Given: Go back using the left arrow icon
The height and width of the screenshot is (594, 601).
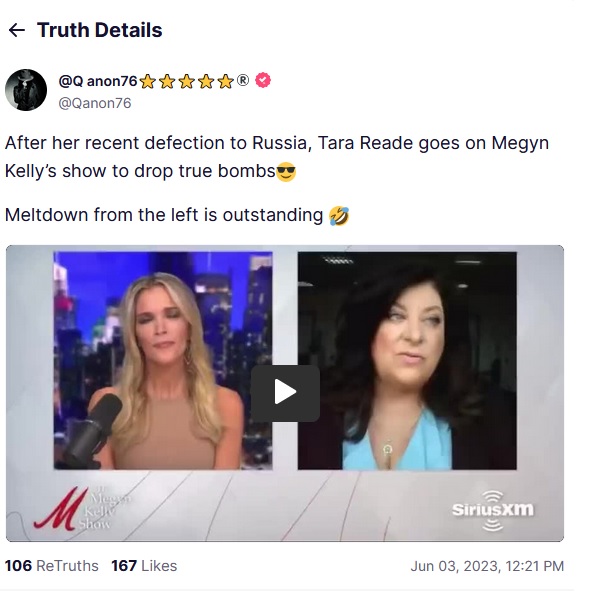Looking at the screenshot, I should (16, 30).
